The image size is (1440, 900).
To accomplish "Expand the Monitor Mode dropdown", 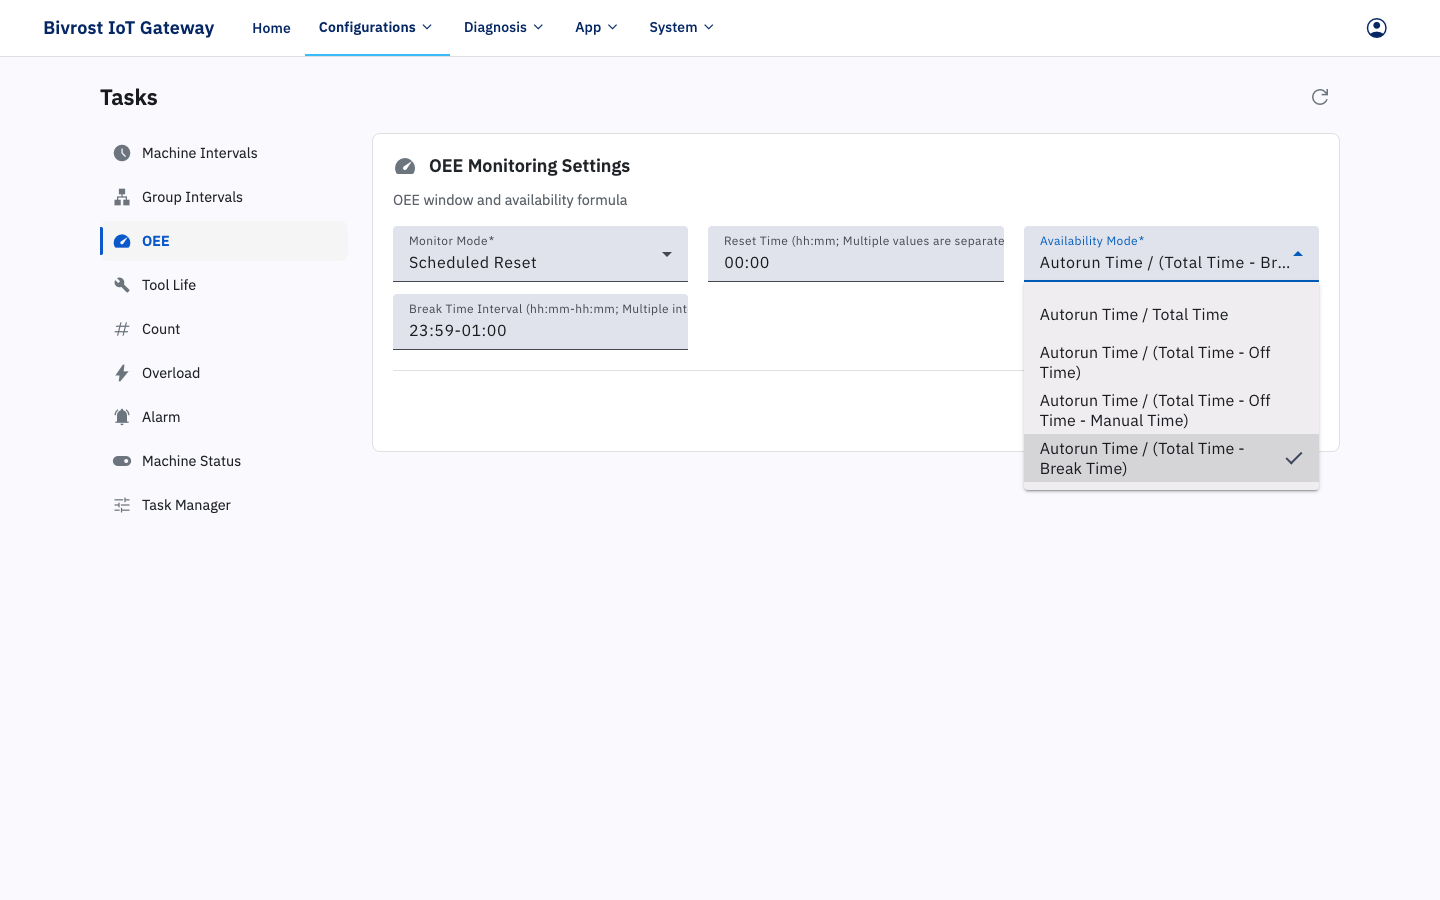I will [540, 254].
